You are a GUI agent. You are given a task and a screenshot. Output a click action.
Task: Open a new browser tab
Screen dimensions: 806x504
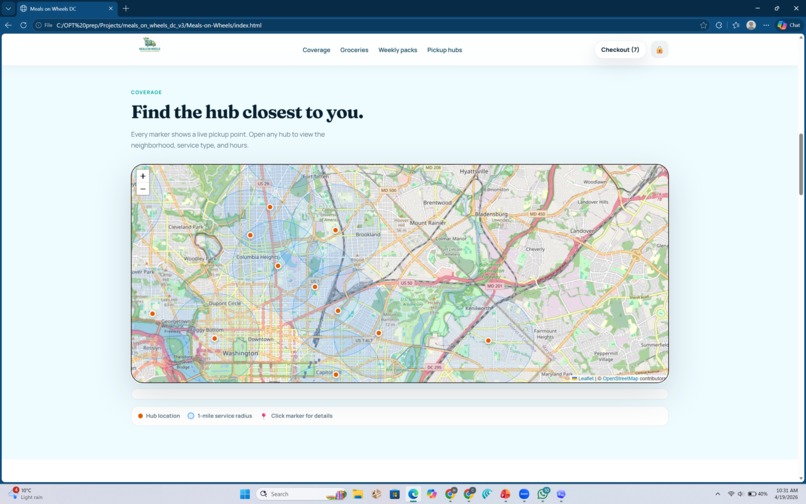click(x=126, y=8)
